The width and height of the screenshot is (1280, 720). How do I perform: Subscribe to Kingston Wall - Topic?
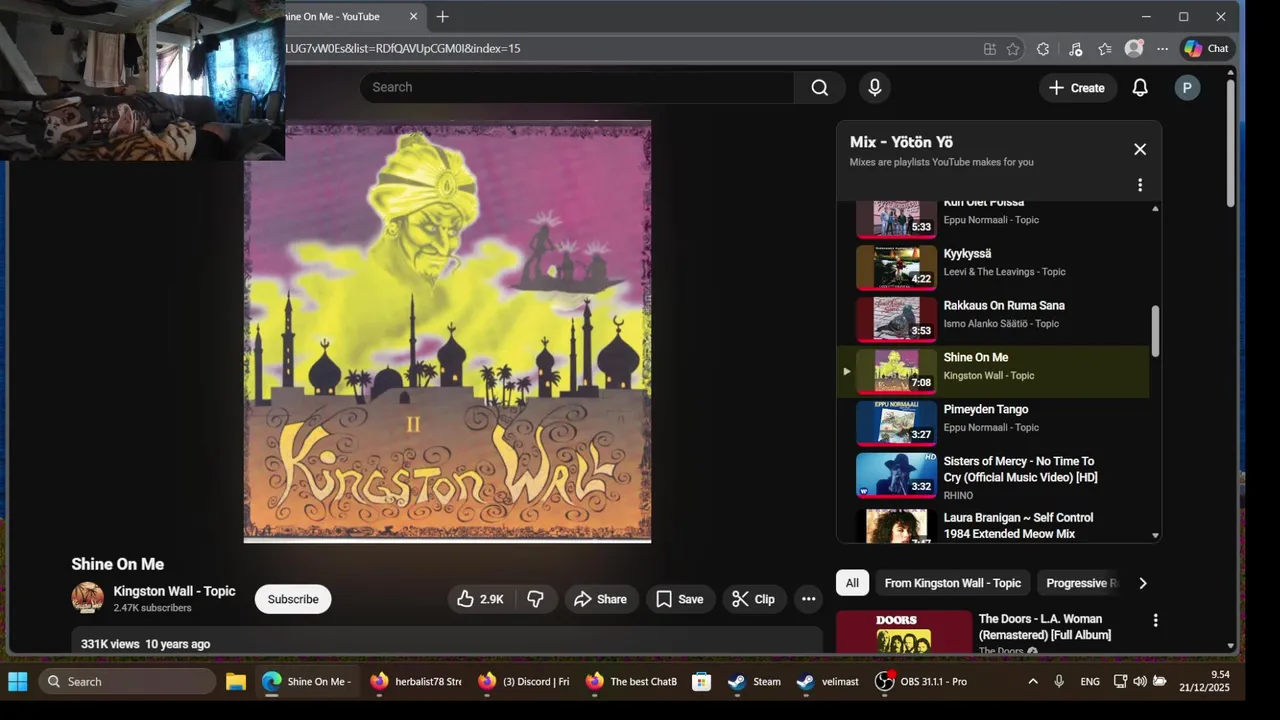pos(293,599)
